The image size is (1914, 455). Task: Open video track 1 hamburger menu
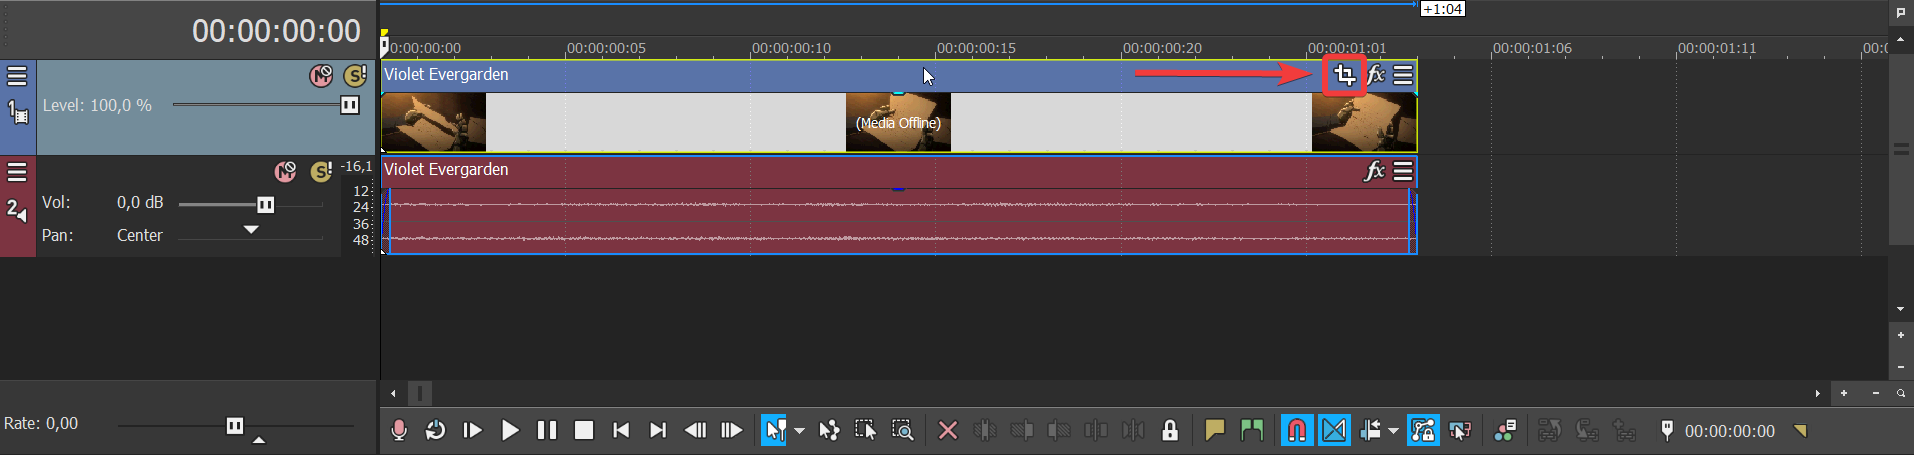(x=17, y=76)
